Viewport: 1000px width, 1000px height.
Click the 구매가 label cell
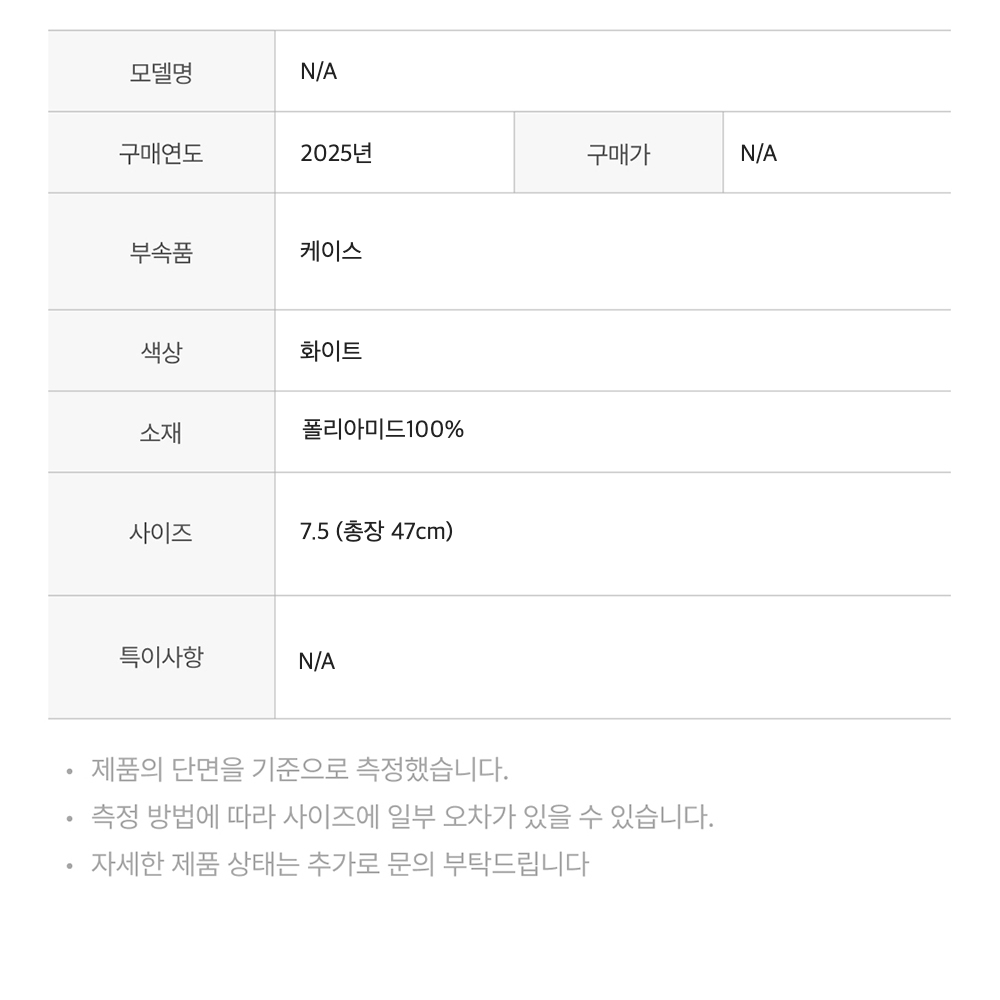click(619, 153)
